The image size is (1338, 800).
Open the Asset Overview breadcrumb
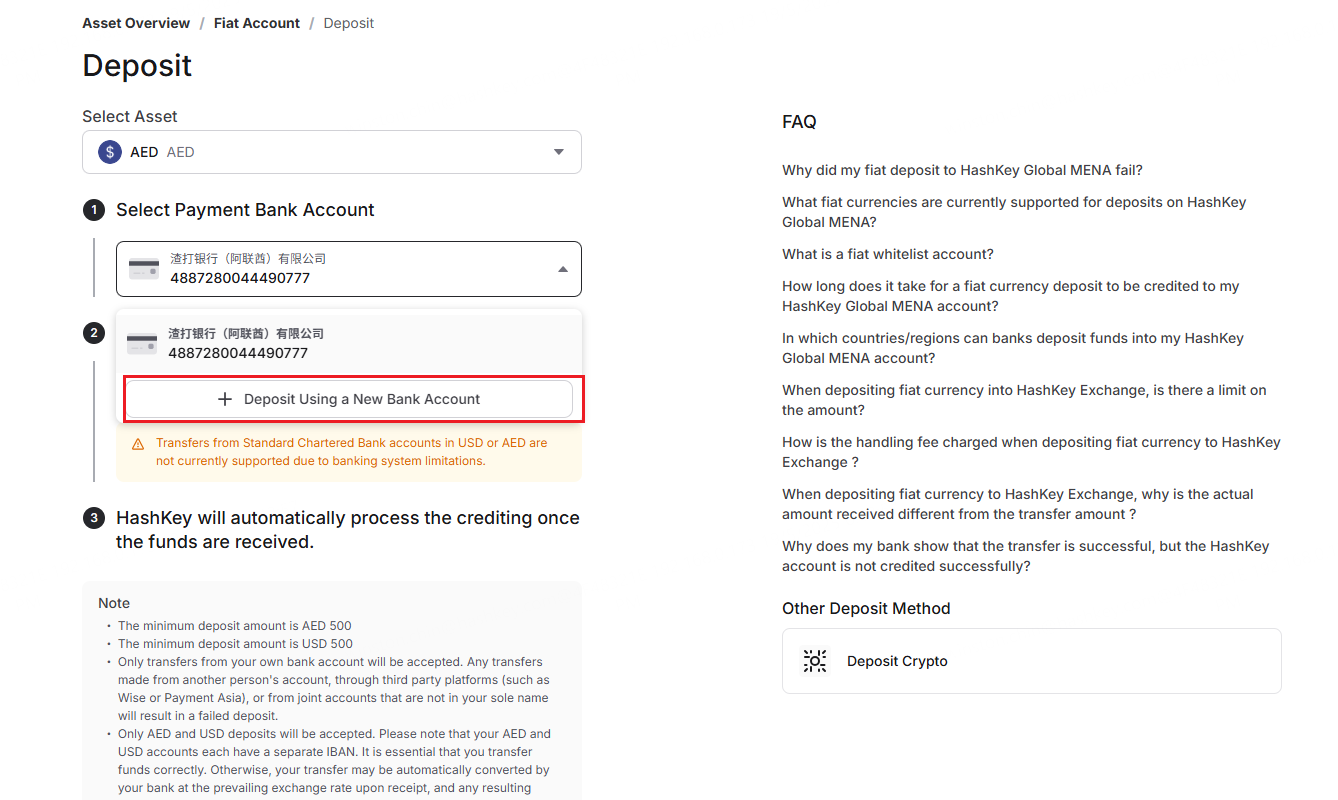pyautogui.click(x=136, y=22)
